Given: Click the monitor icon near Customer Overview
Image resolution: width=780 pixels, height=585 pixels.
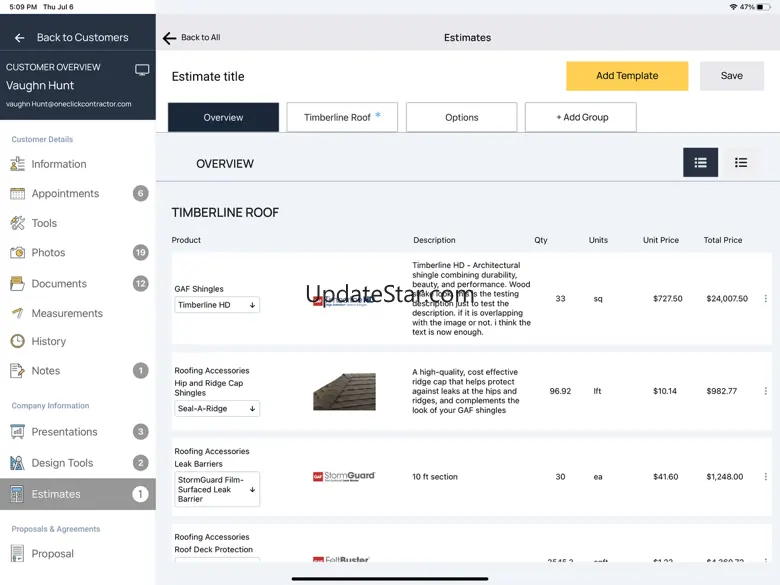Looking at the screenshot, I should click(x=142, y=70).
